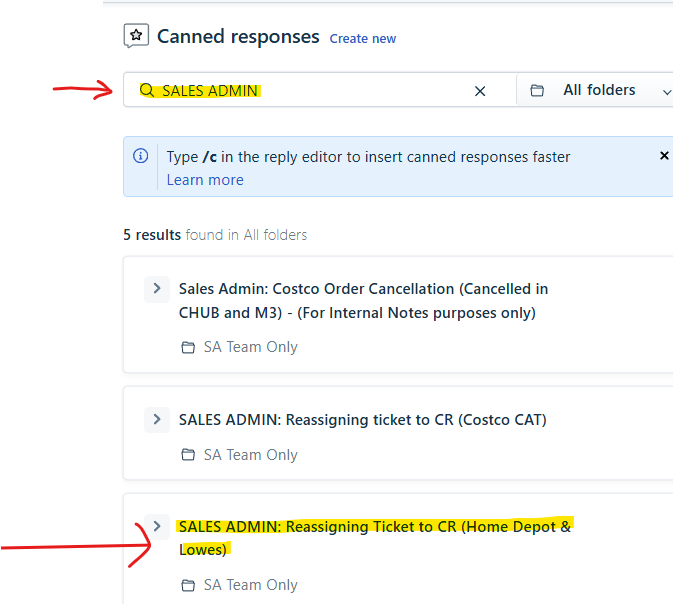Open the All folders dropdown
This screenshot has width=673, height=604.
pos(595,90)
